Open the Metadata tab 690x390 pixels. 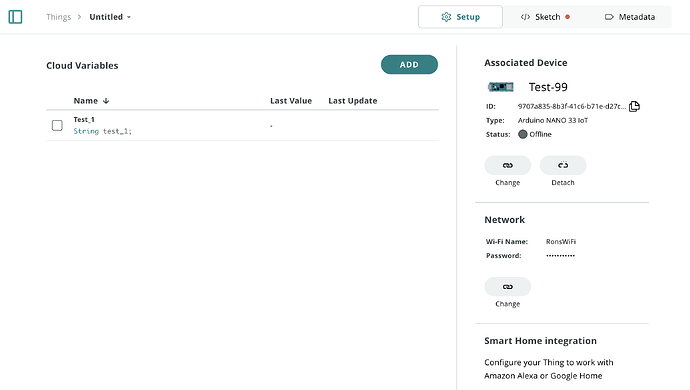click(630, 17)
